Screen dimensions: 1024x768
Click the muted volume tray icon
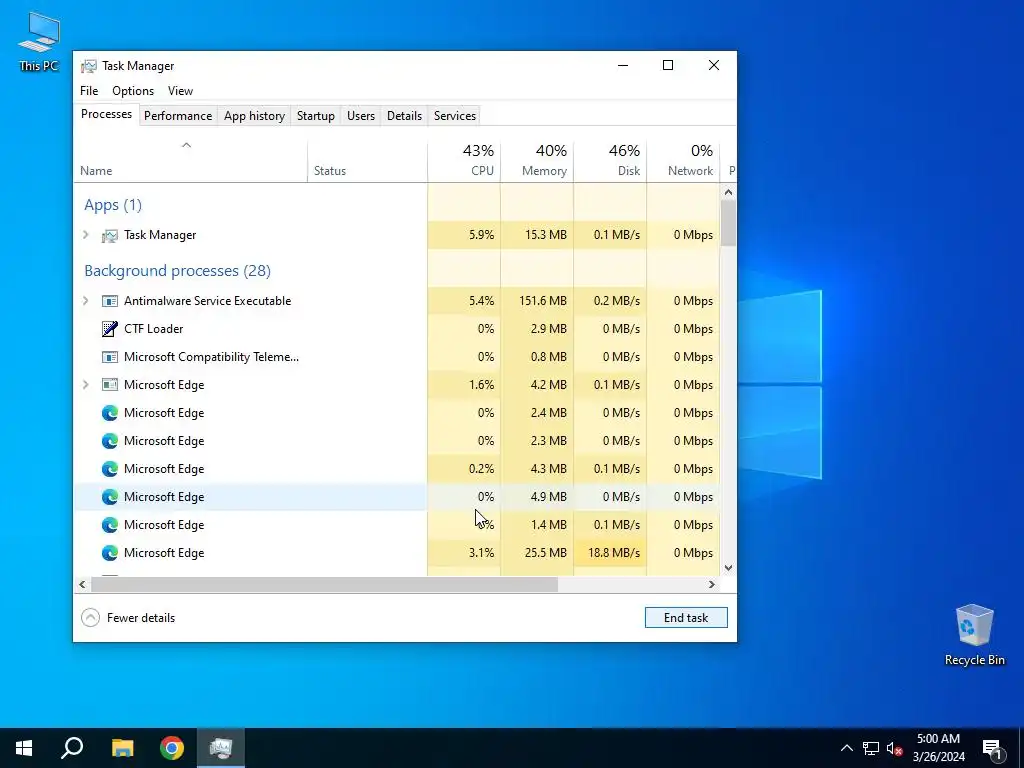pyautogui.click(x=894, y=748)
